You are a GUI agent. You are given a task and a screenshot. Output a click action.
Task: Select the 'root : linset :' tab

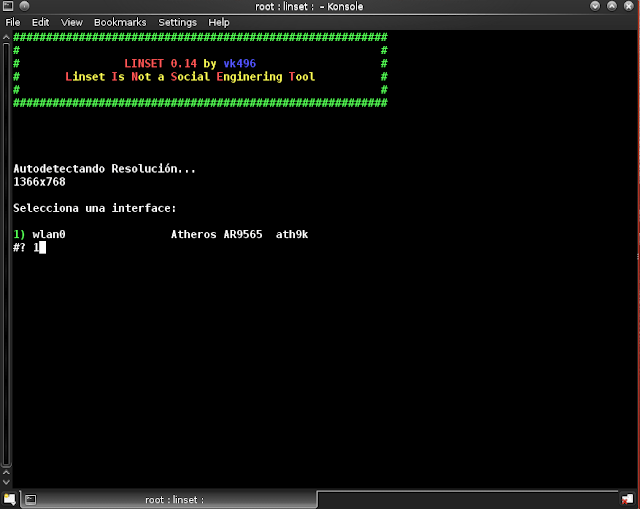tap(174, 499)
